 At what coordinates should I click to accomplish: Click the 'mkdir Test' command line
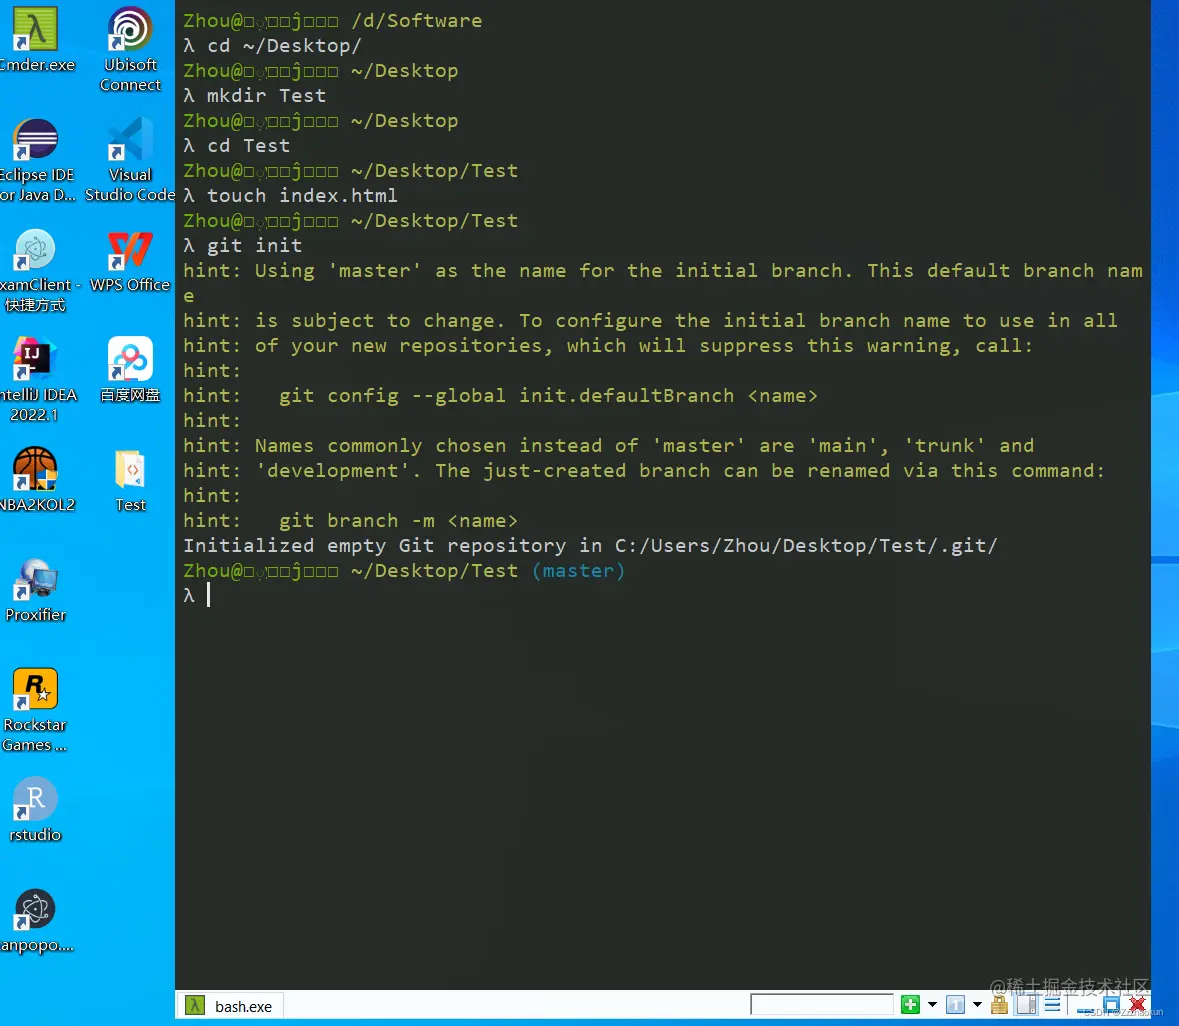[x=255, y=96]
